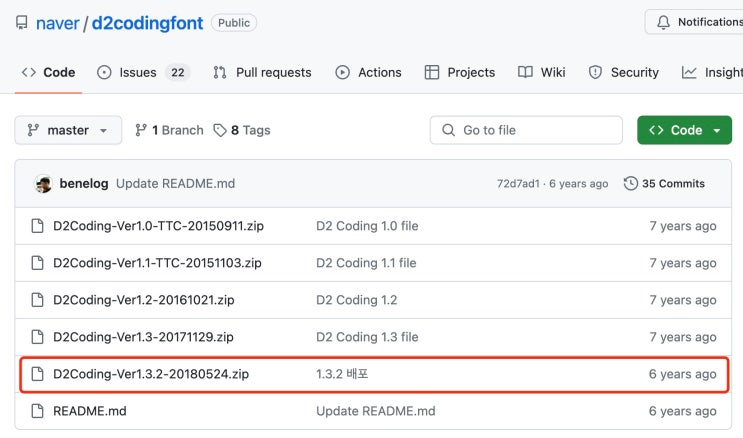Select the Wiki tab
743x438 pixels.
coord(541,72)
